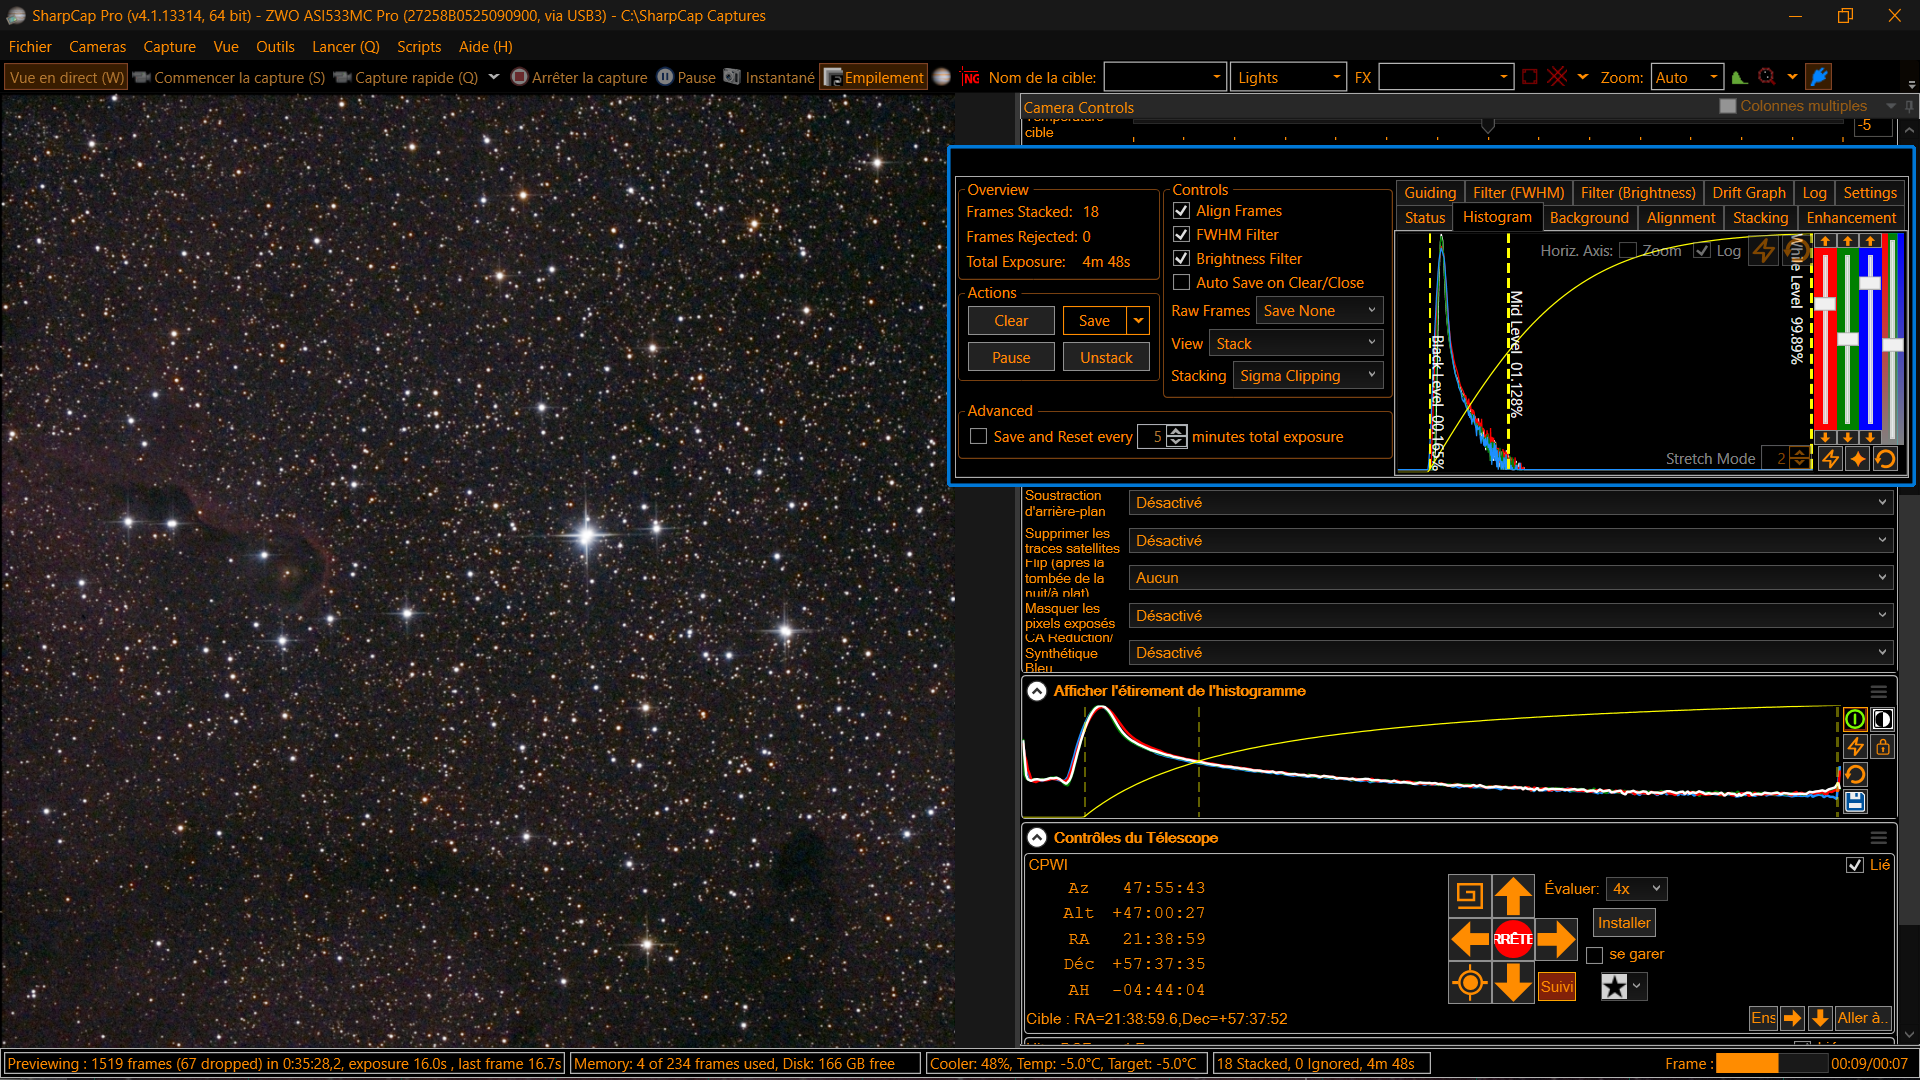Collapse Contrôles du Télescope panel
The width and height of the screenshot is (1920, 1080).
coord(1037,838)
